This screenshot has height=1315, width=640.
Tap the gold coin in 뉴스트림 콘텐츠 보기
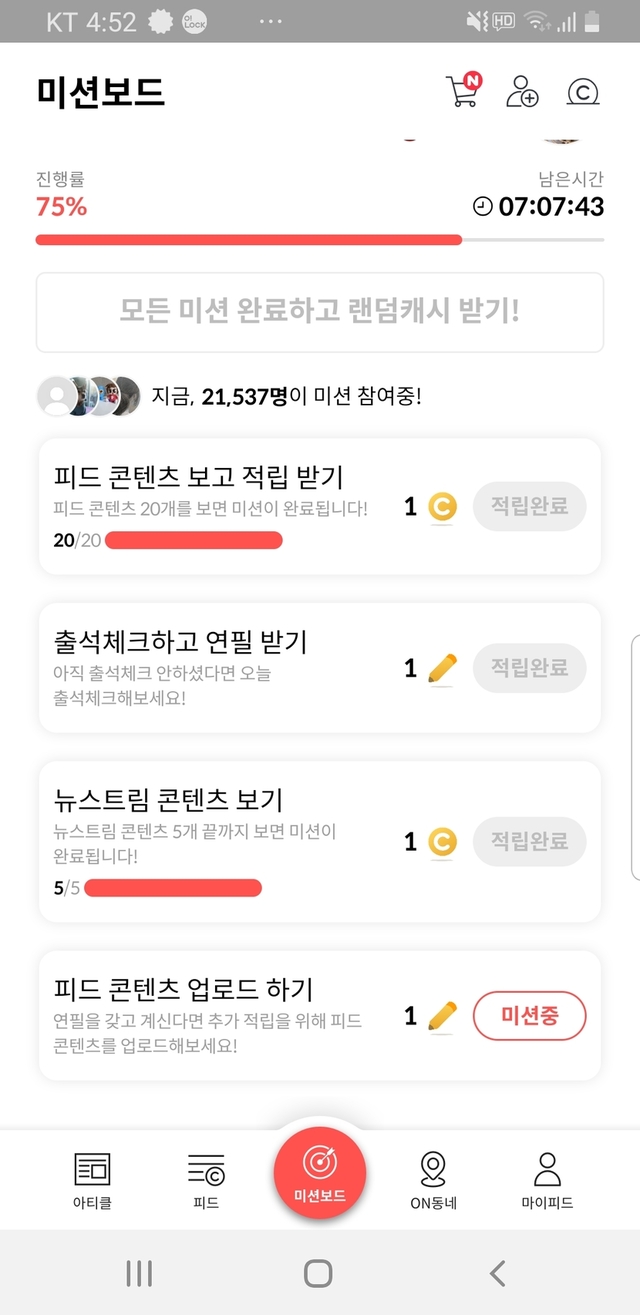click(442, 842)
